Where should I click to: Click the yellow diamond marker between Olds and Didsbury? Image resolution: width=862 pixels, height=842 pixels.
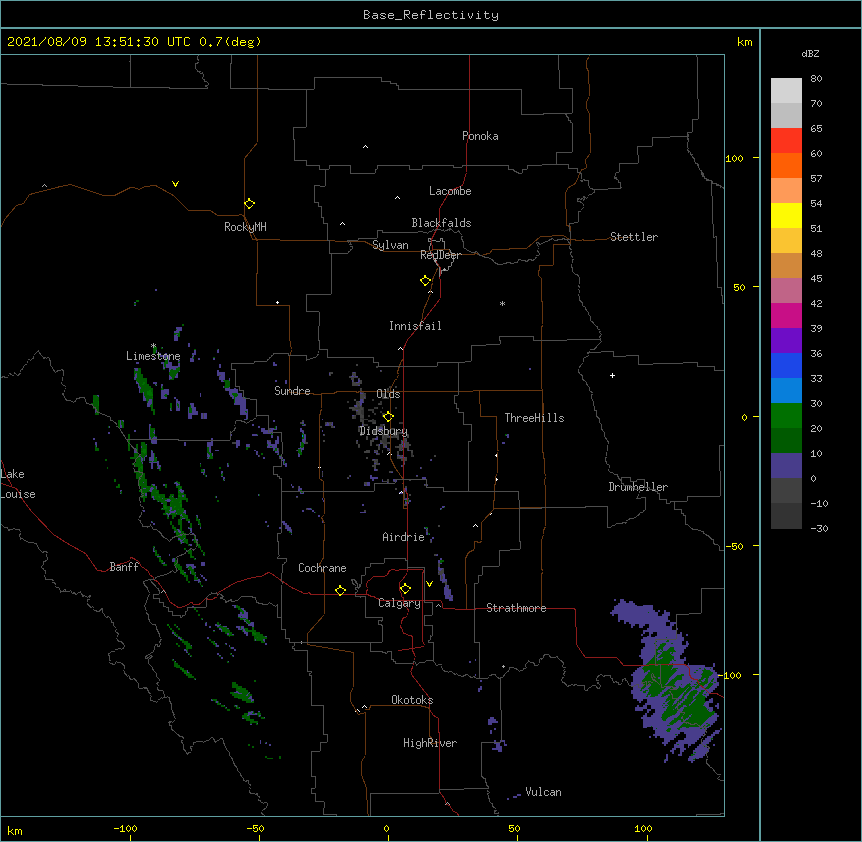point(388,417)
